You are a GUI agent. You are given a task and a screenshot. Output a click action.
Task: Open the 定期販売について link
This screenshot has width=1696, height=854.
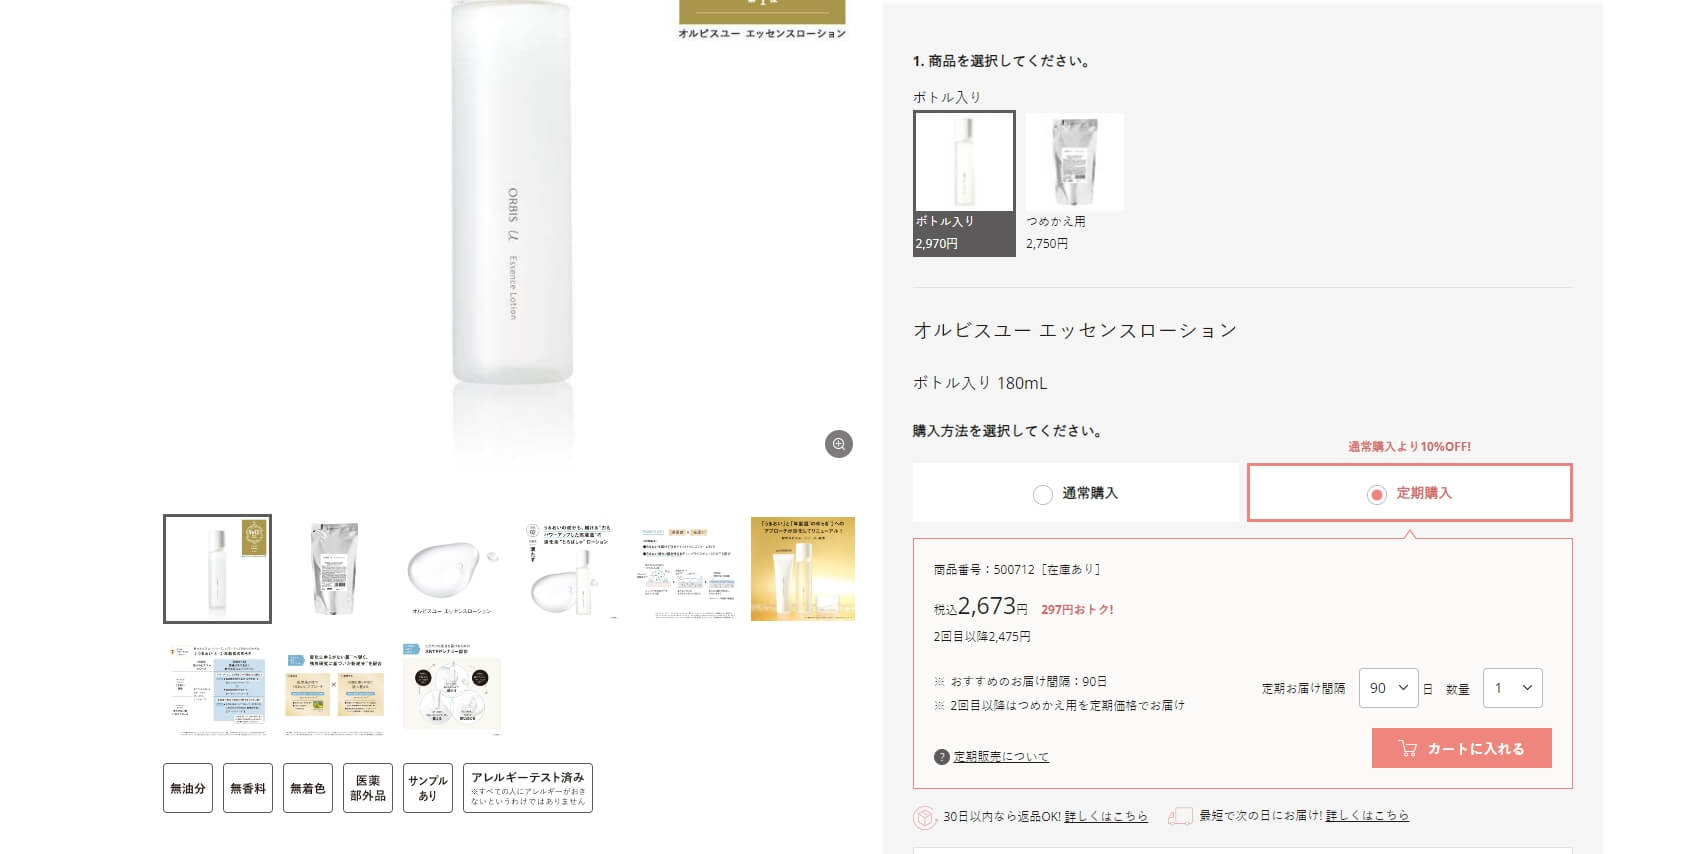[x=1001, y=757]
